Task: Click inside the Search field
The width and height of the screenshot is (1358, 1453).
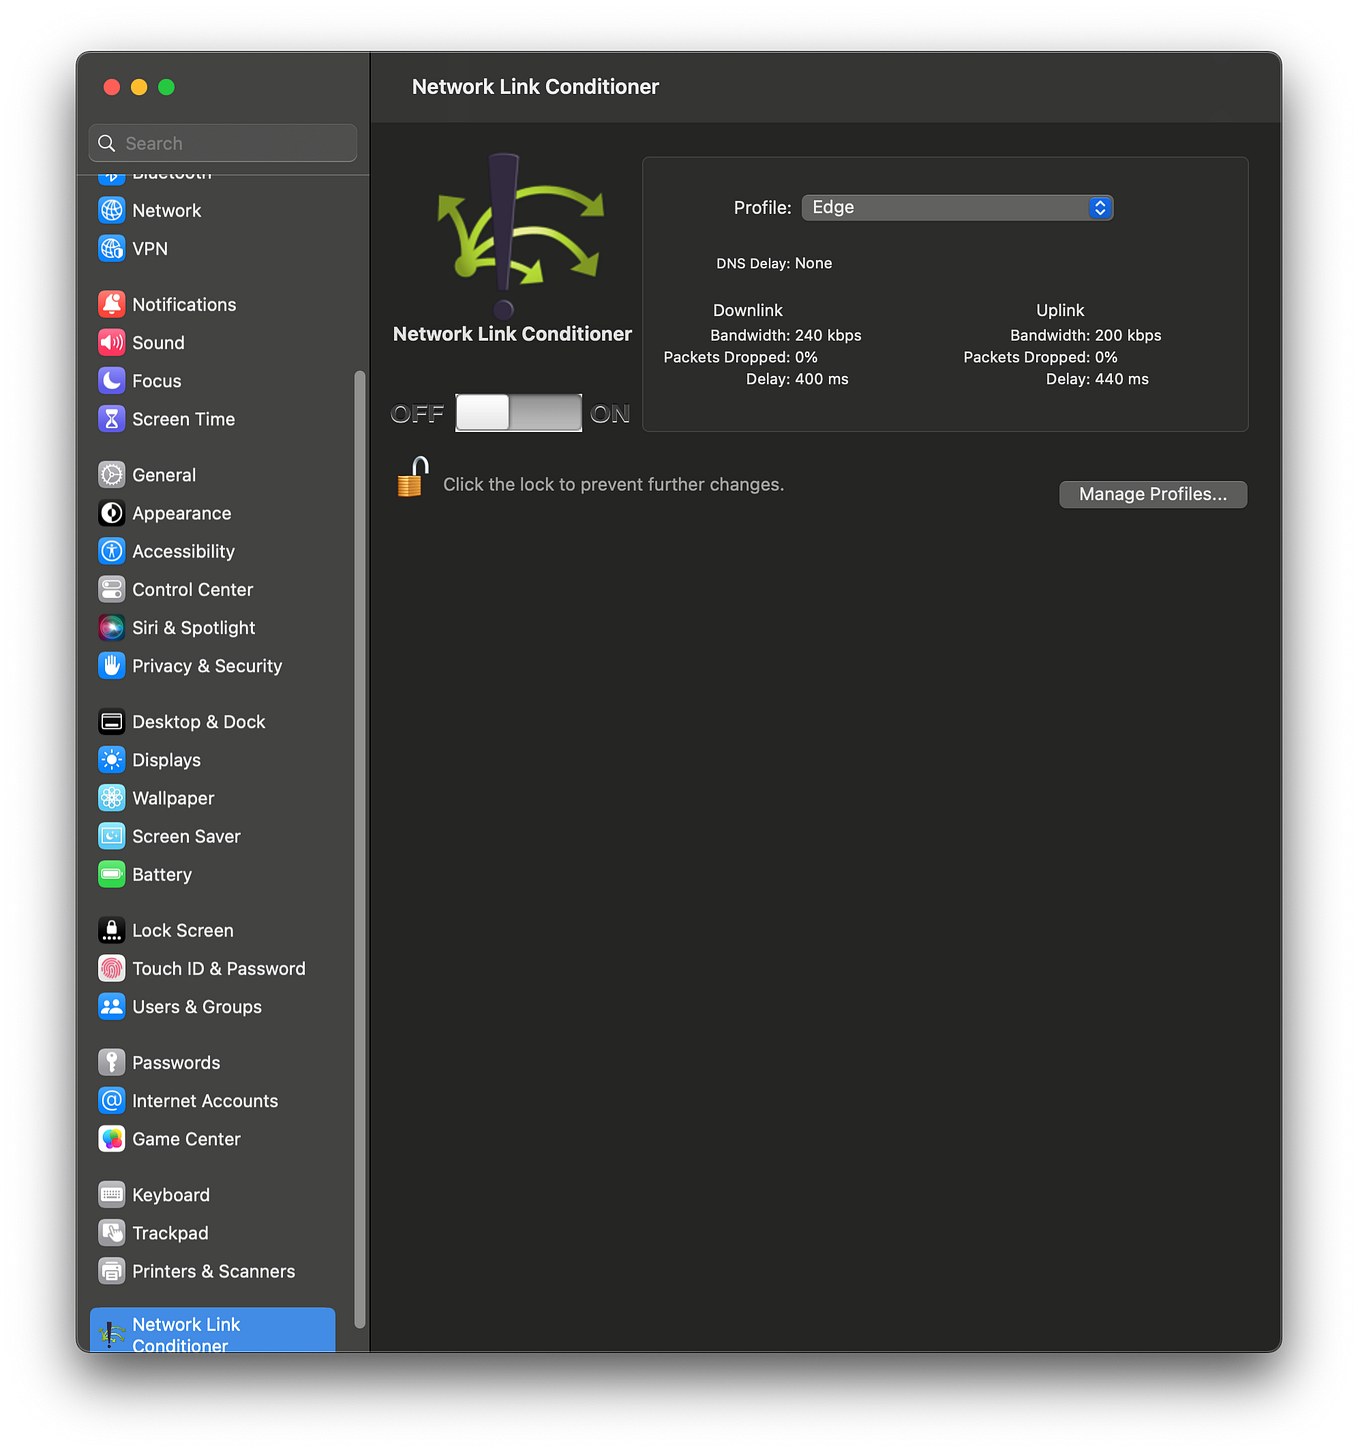Action: click(x=222, y=142)
